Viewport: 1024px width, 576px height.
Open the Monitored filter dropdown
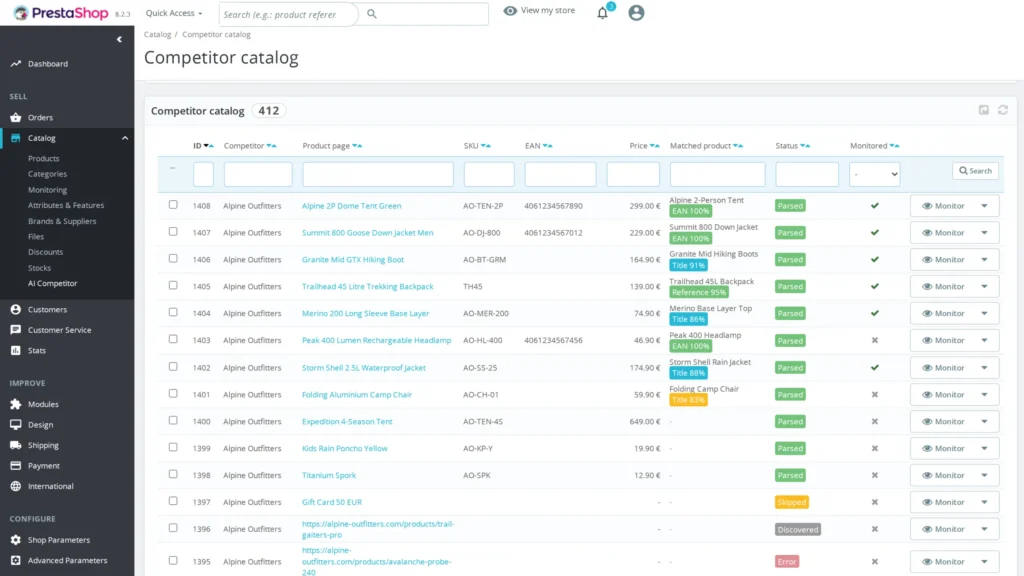[874, 174]
